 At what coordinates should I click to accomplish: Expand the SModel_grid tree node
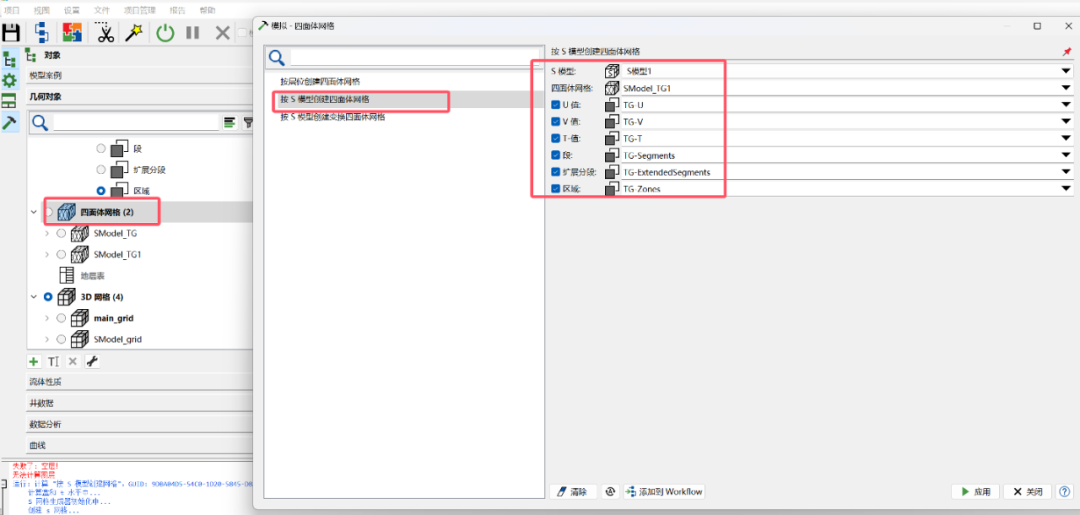pyautogui.click(x=47, y=339)
